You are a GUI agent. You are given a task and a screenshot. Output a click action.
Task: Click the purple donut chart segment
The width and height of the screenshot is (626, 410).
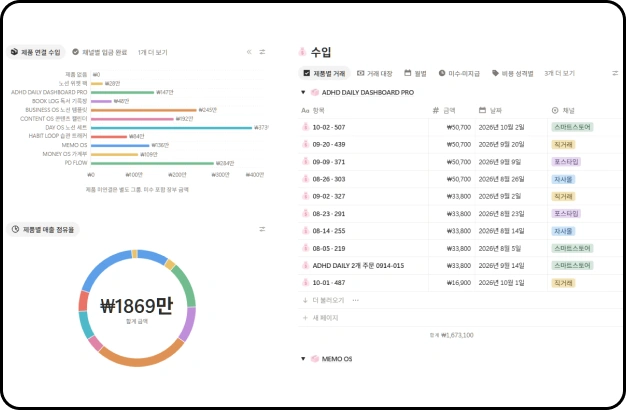pos(188,323)
